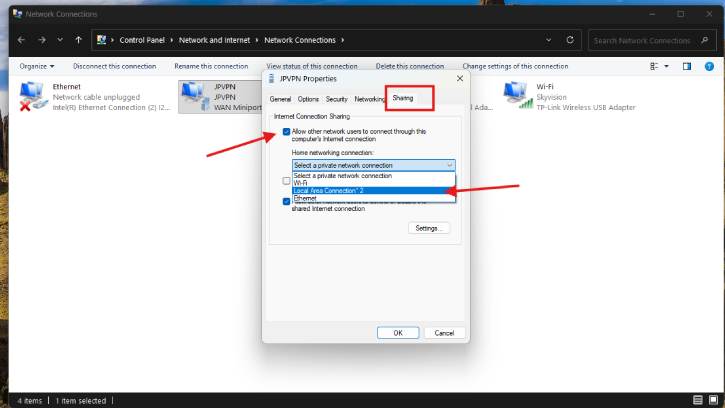Click the Change your view icon
This screenshot has width=725, height=408.
654,67
